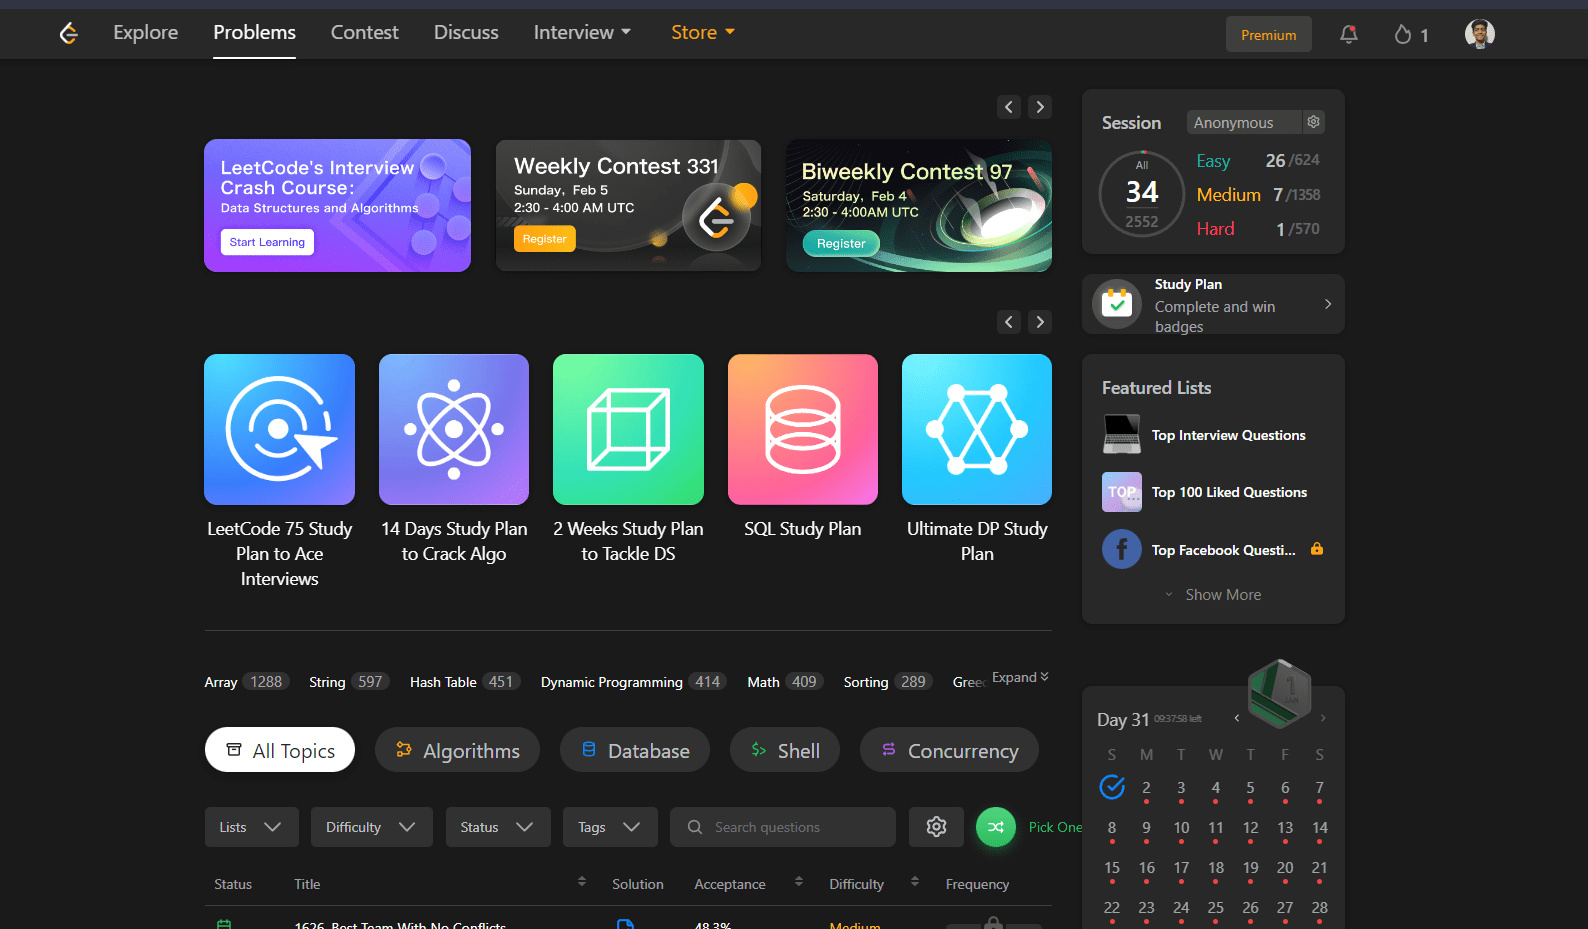This screenshot has height=929, width=1588.
Task: Select the Concurrency topic tab
Action: pos(949,750)
